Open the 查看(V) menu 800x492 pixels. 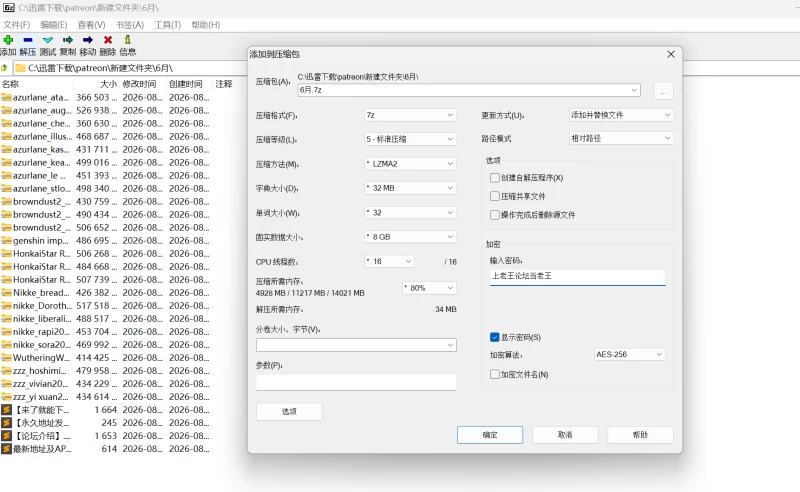coord(91,24)
